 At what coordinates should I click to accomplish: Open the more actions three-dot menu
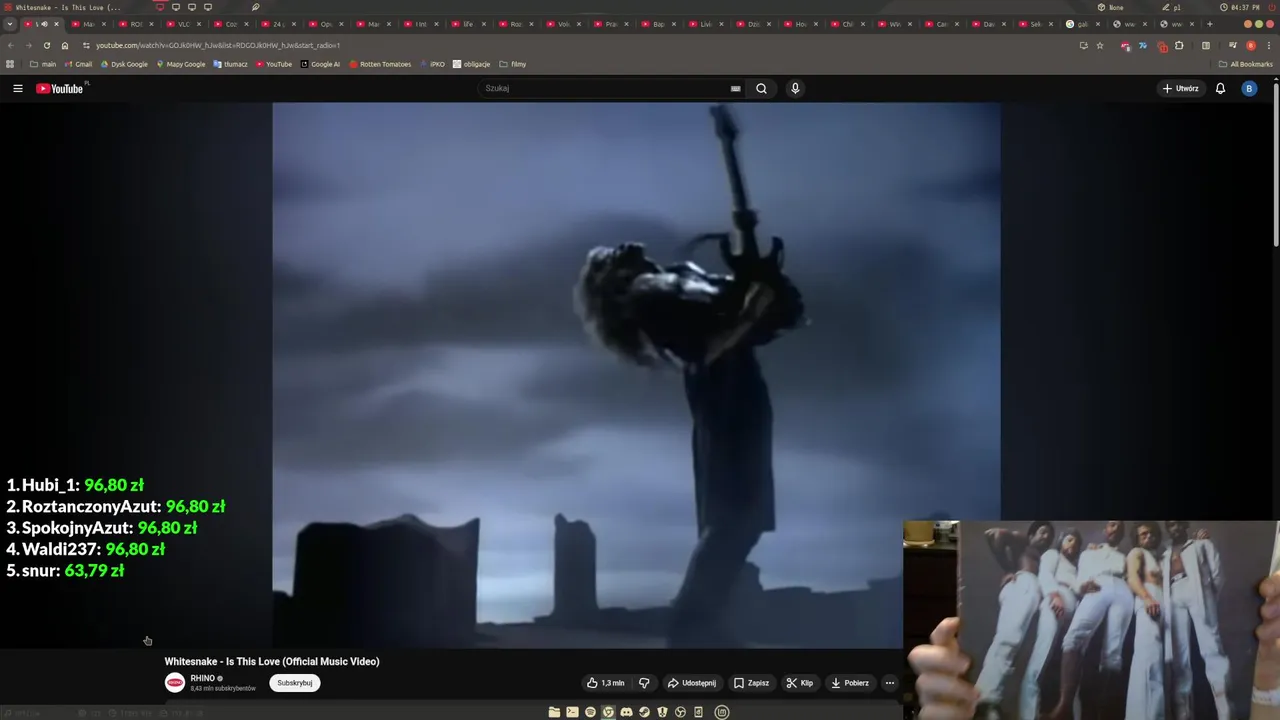coord(889,683)
